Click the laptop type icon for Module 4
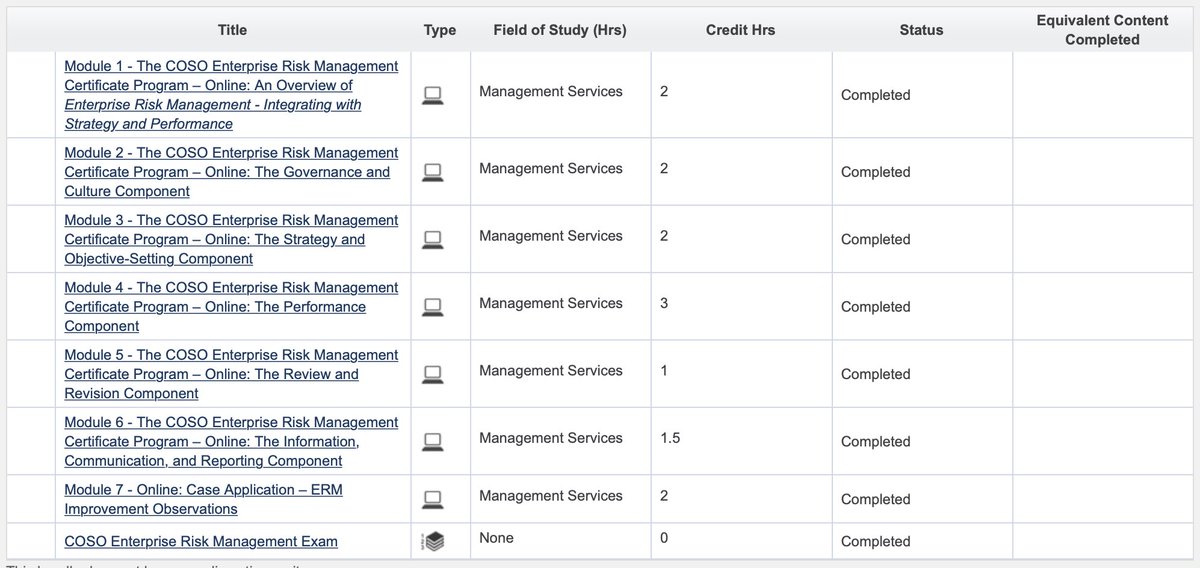 tap(432, 307)
